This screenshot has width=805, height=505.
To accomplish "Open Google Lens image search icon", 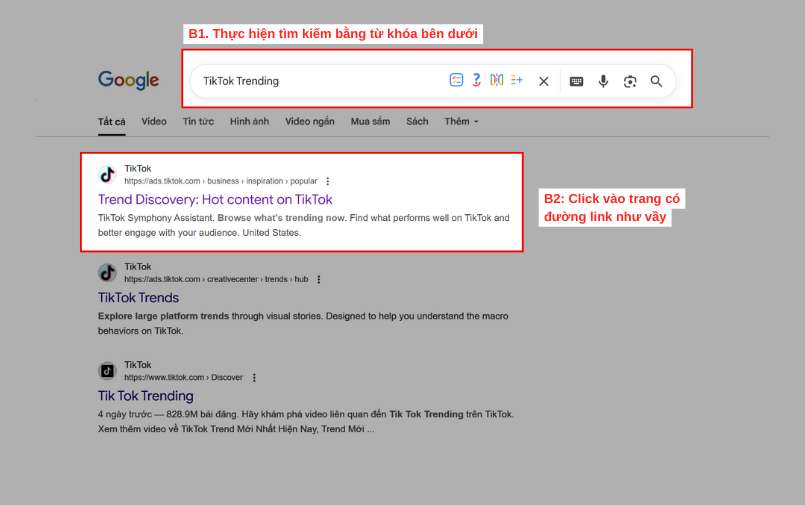I will (x=630, y=81).
